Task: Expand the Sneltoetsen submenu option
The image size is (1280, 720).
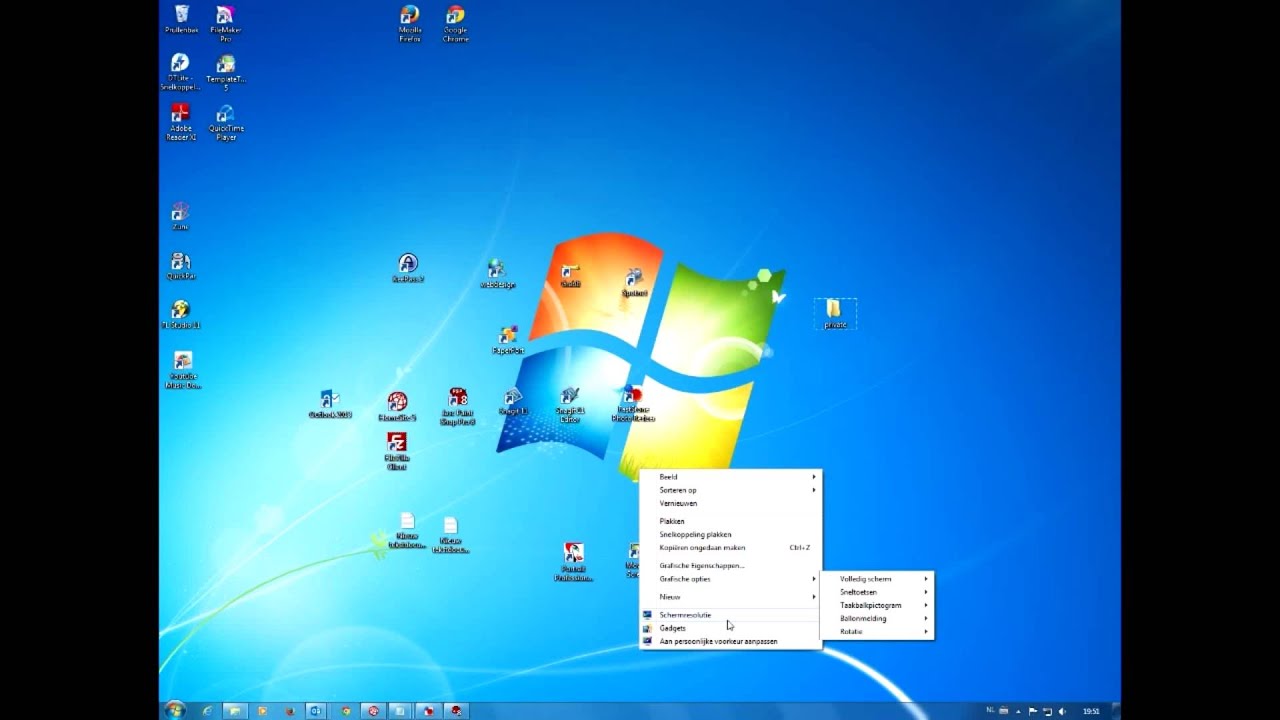Action: (x=877, y=592)
